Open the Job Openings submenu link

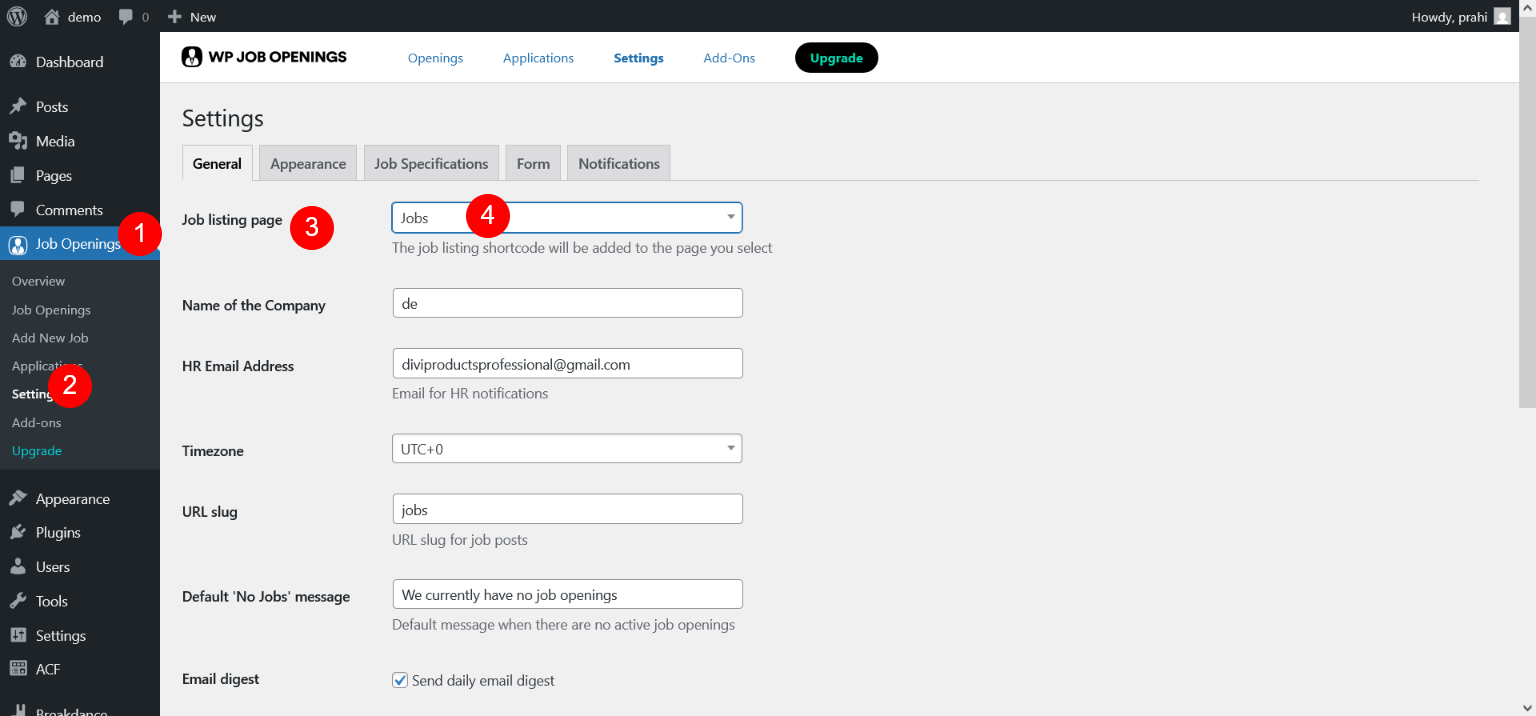51,310
